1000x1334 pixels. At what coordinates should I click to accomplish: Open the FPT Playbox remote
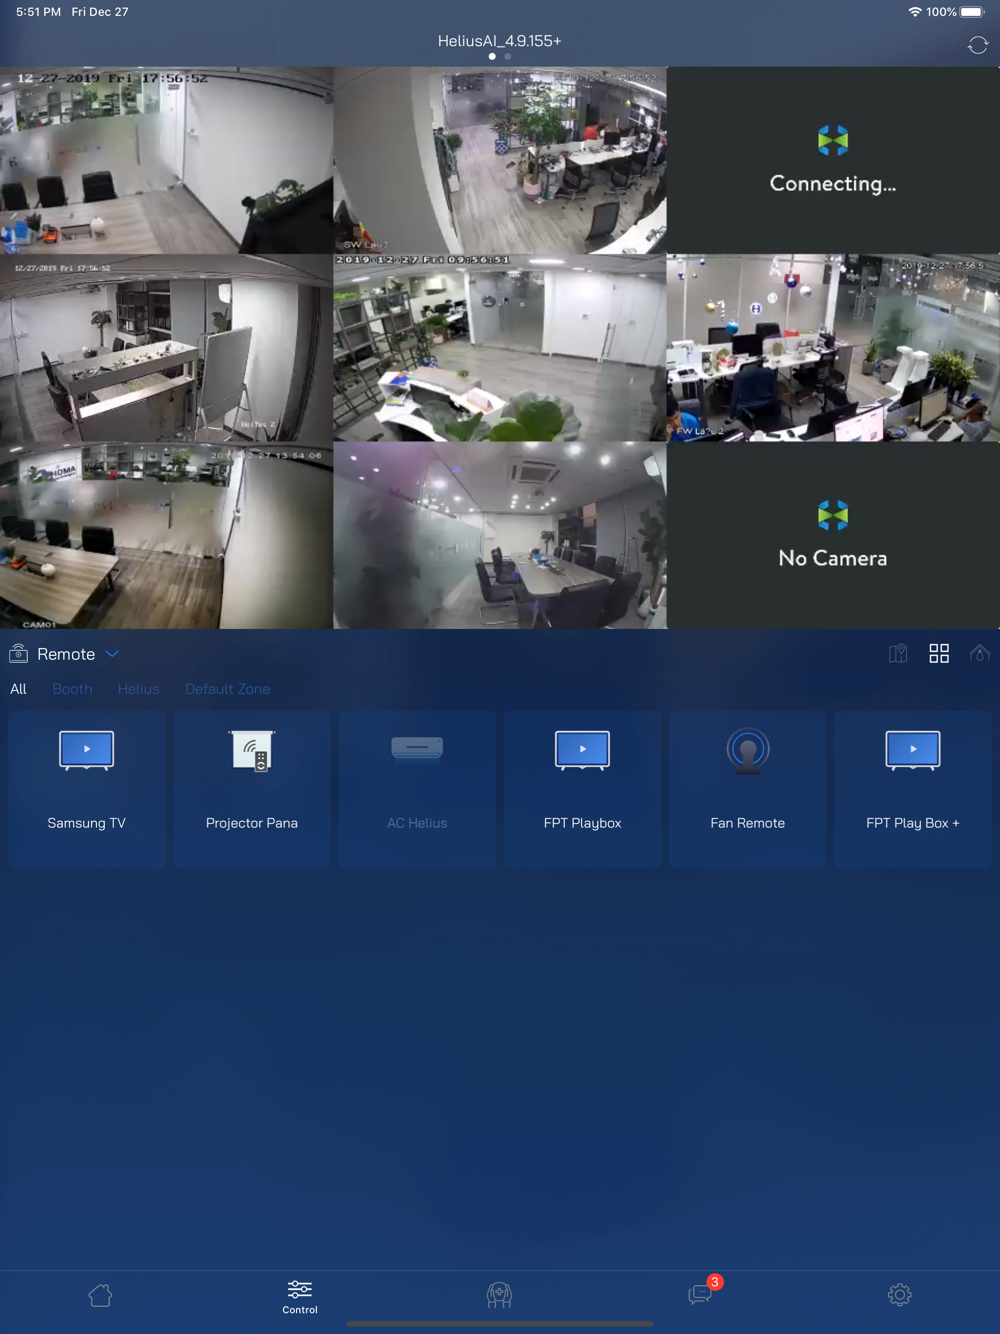coord(583,789)
